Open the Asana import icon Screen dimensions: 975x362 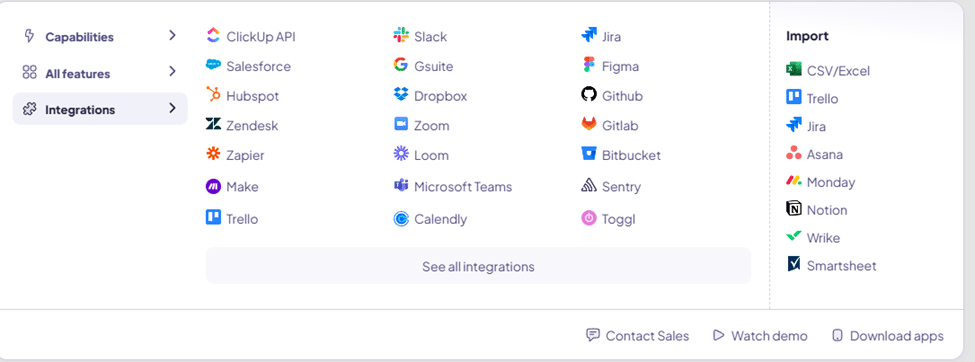[794, 153]
